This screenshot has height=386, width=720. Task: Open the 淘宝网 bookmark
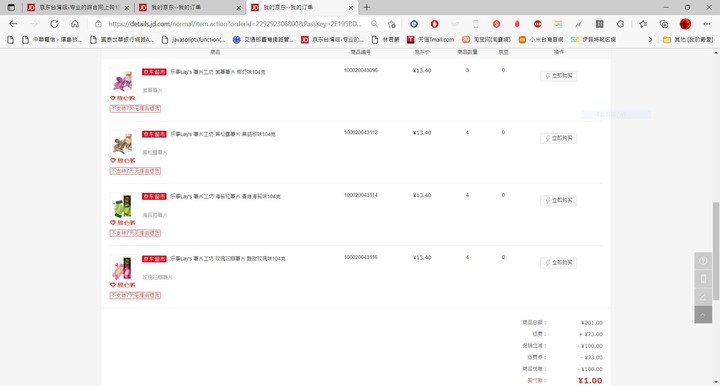(486, 40)
